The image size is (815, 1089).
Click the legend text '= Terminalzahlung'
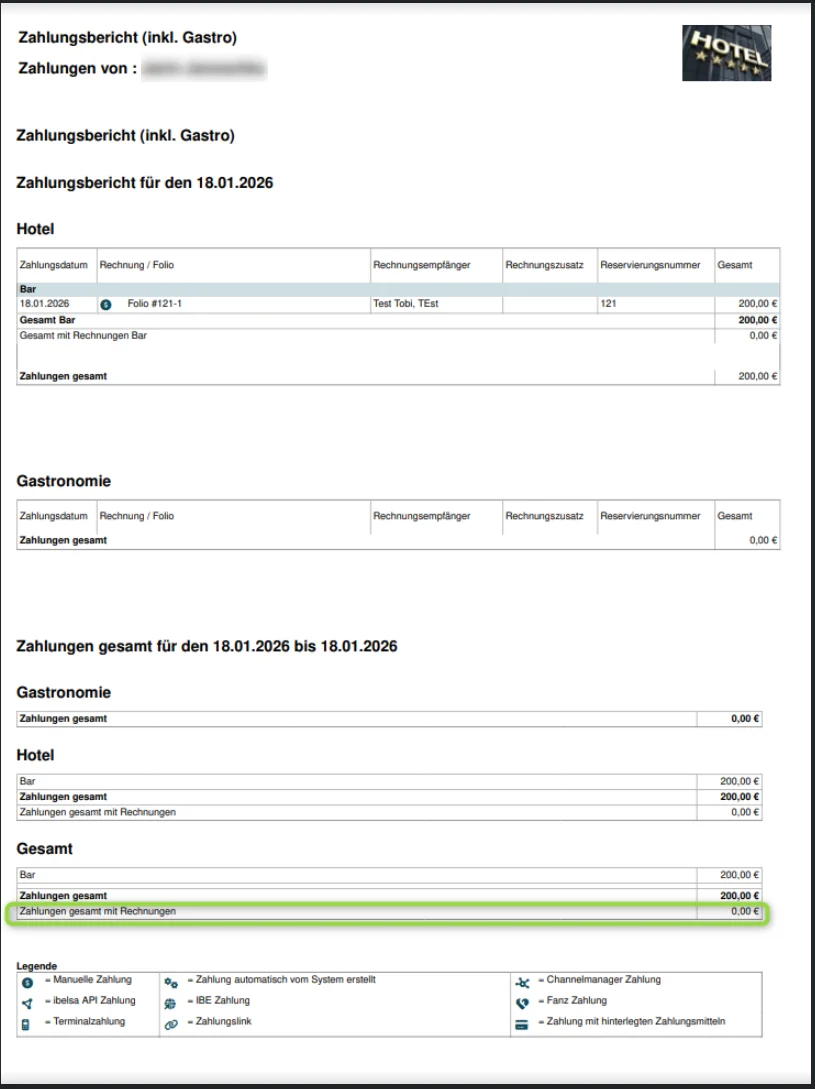pyautogui.click(x=85, y=1022)
